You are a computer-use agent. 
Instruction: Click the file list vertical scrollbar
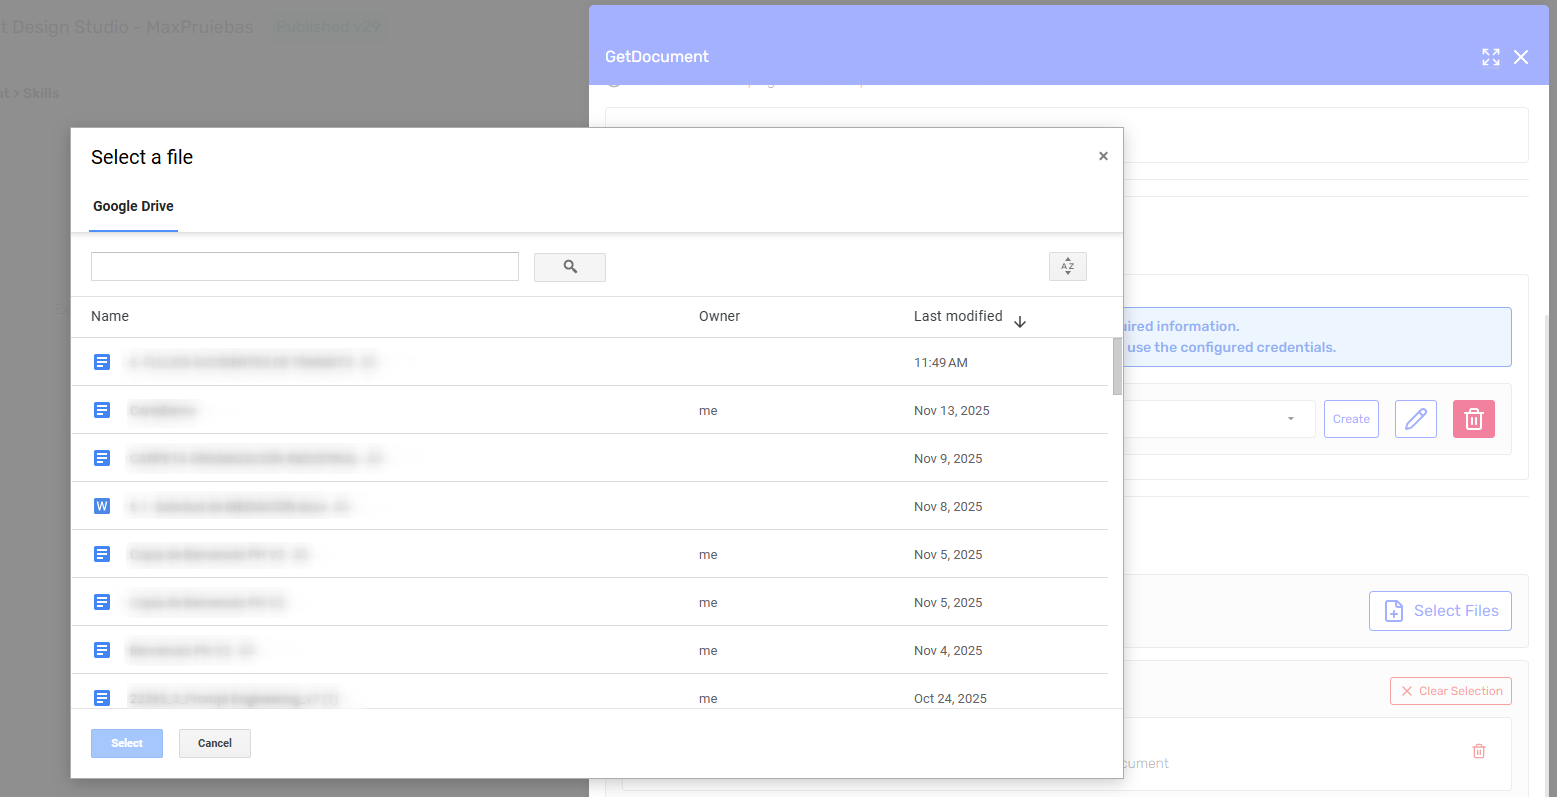(x=1116, y=366)
